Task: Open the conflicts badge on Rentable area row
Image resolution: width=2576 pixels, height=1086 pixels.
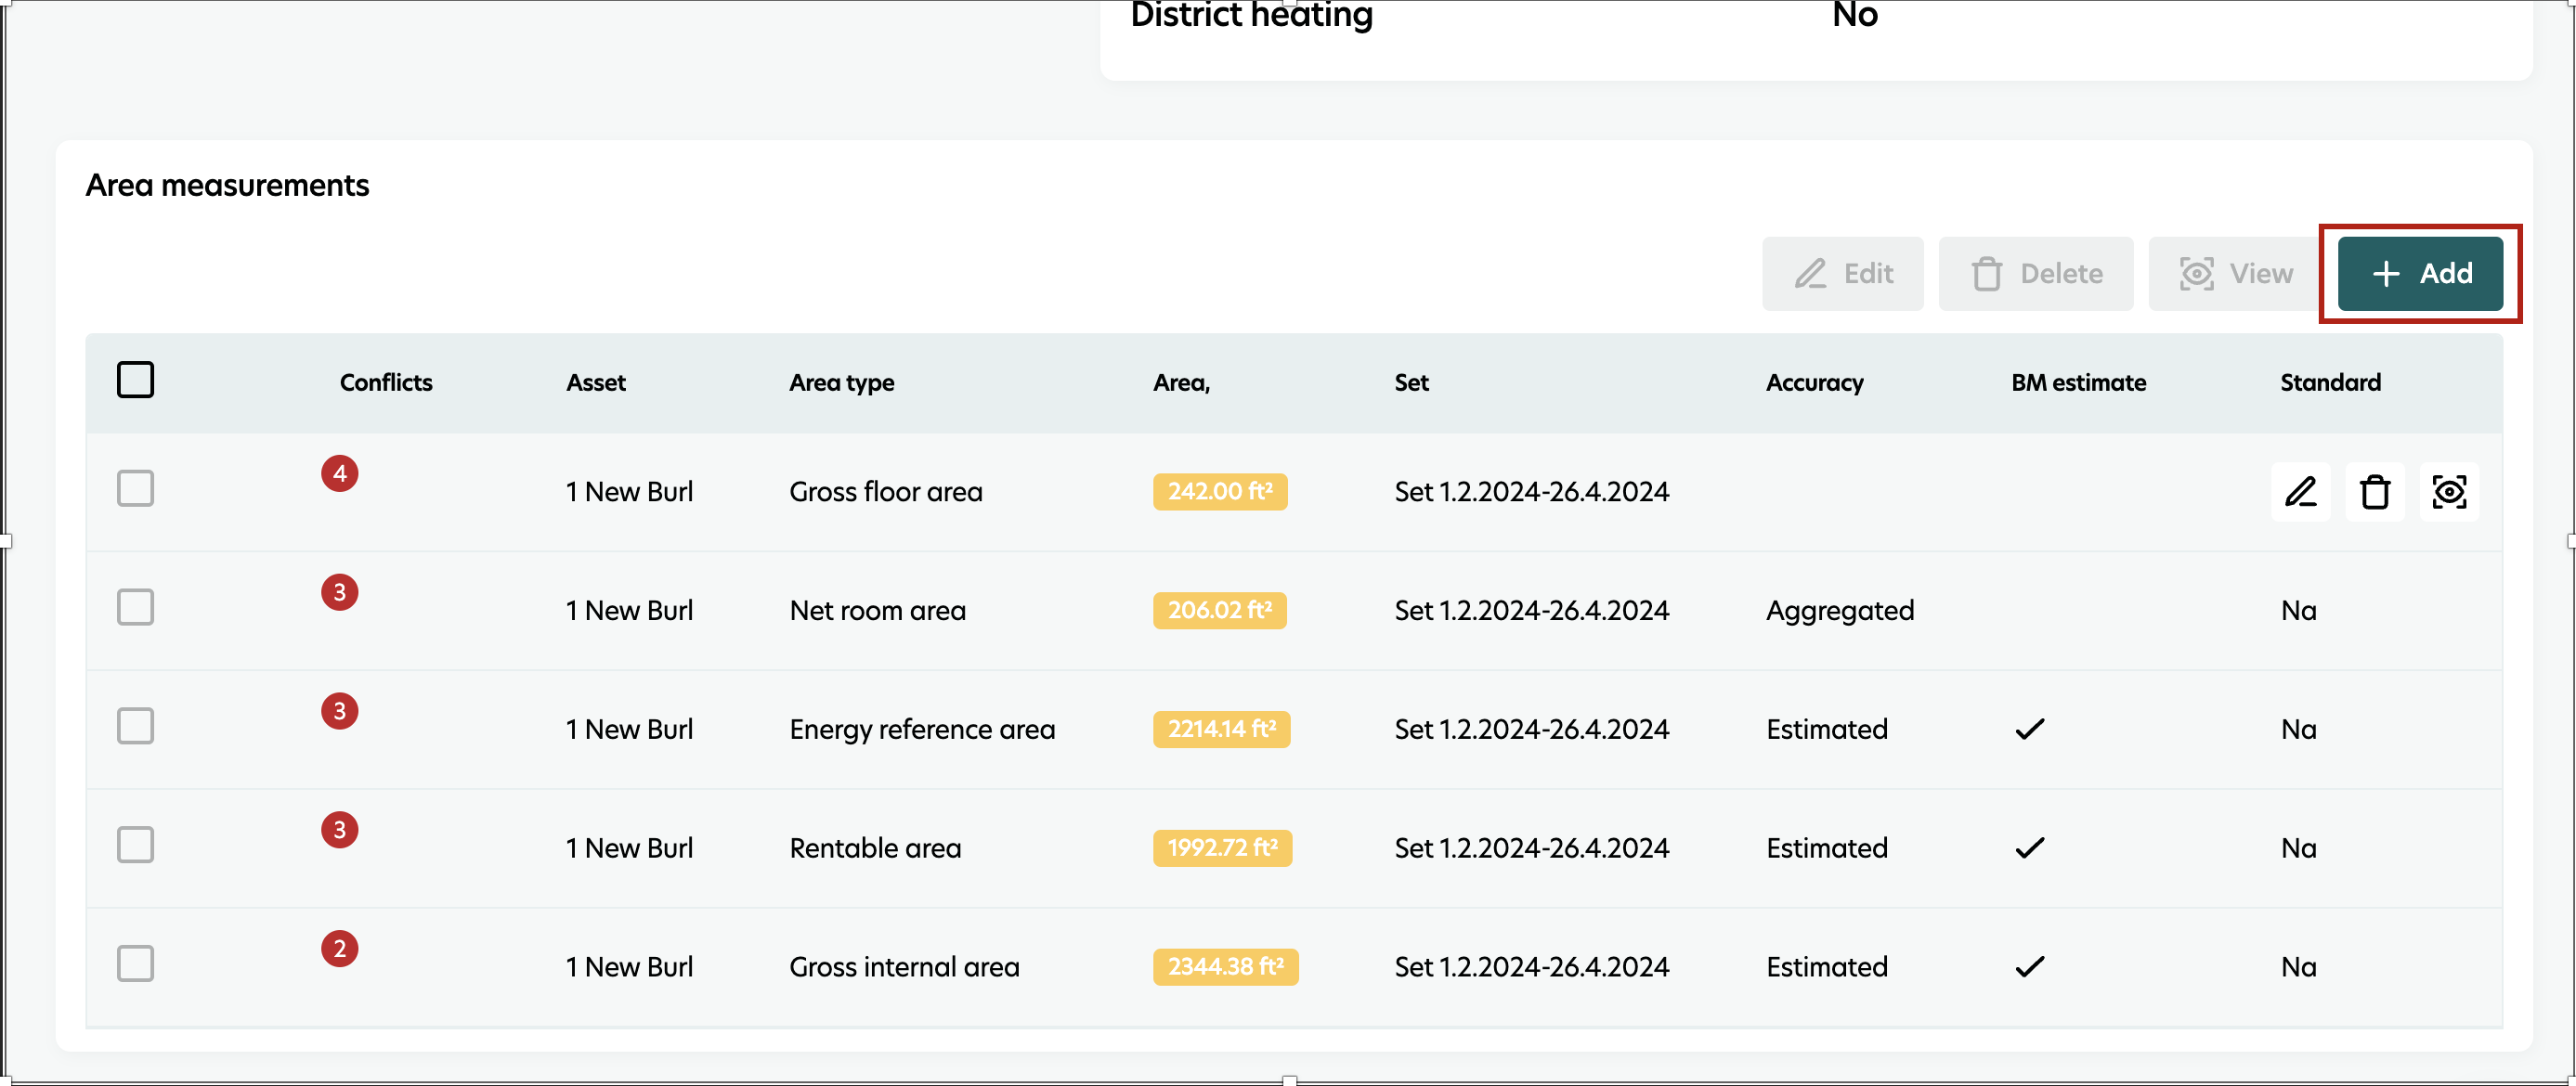Action: pos(340,830)
